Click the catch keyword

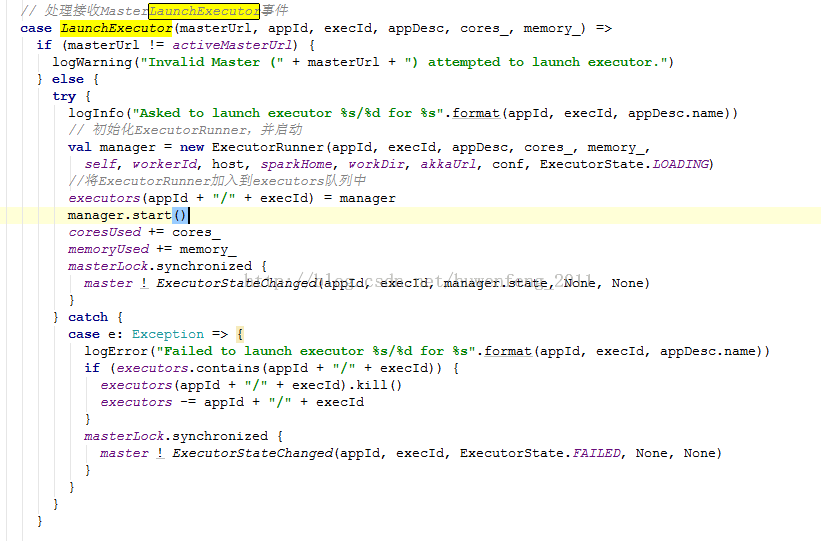click(88, 317)
